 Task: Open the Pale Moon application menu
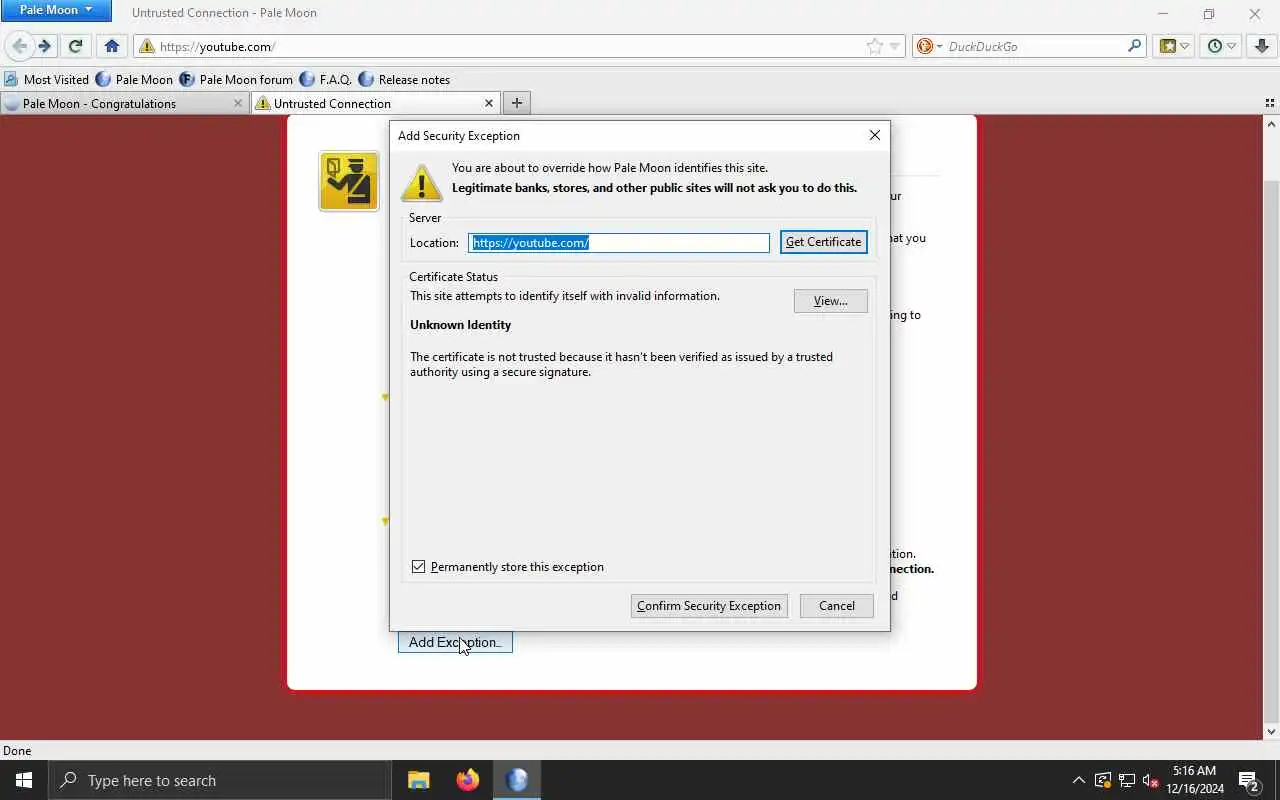click(x=56, y=10)
